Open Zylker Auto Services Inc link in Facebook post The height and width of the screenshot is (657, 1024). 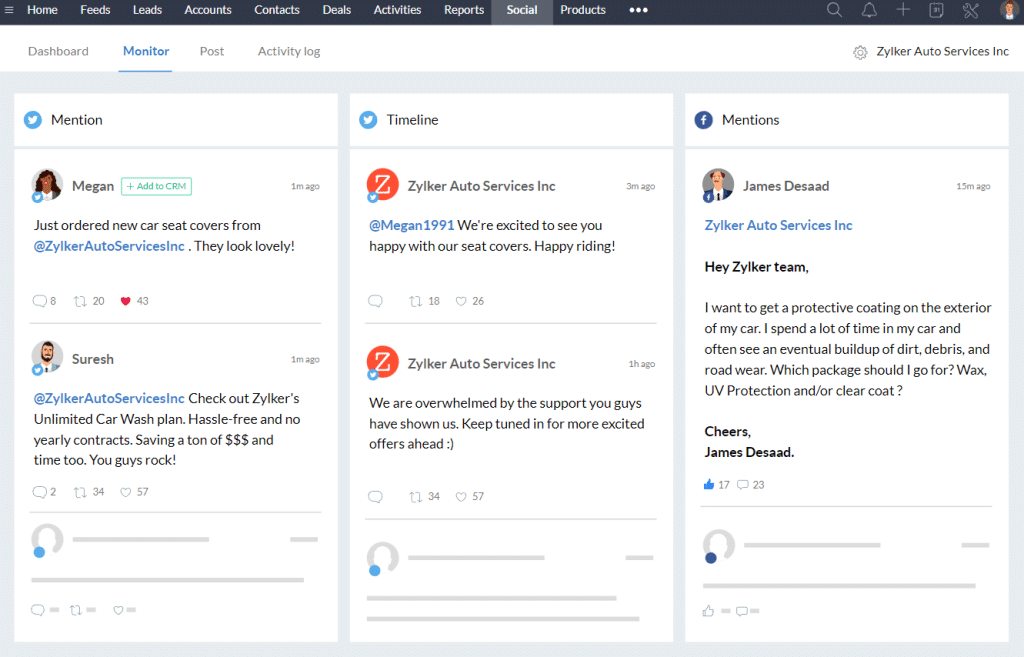(778, 225)
